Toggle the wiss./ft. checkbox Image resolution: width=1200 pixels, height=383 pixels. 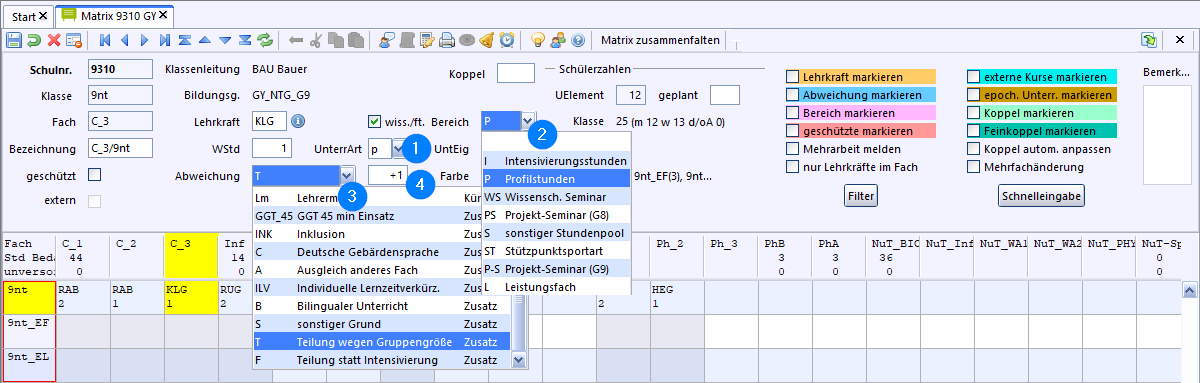pyautogui.click(x=375, y=121)
